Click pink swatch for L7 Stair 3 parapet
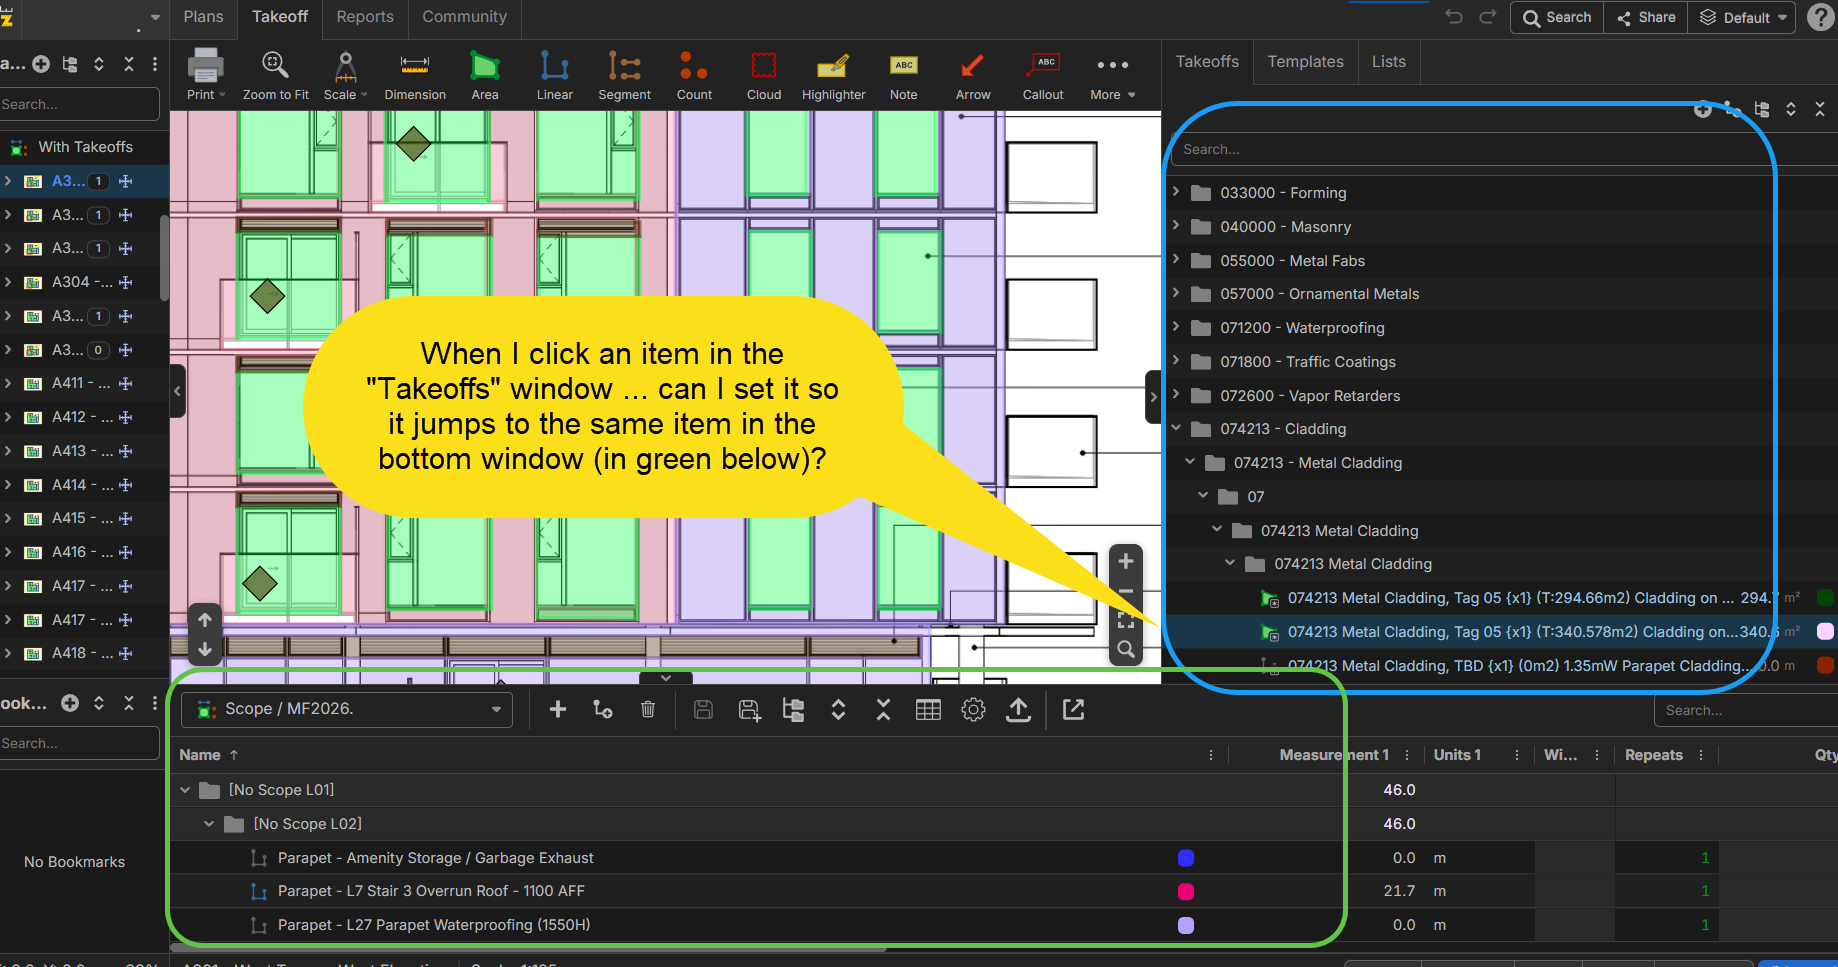 coord(1186,891)
